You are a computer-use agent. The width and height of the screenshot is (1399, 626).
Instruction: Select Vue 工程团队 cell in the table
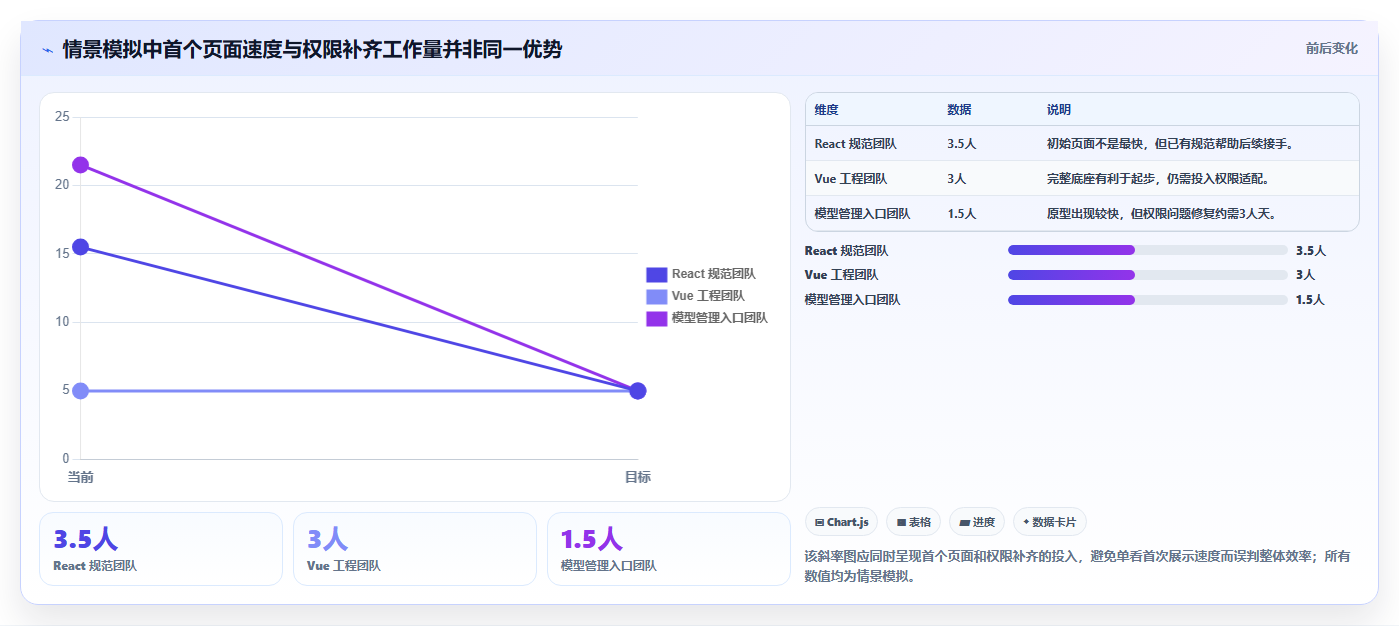click(851, 179)
